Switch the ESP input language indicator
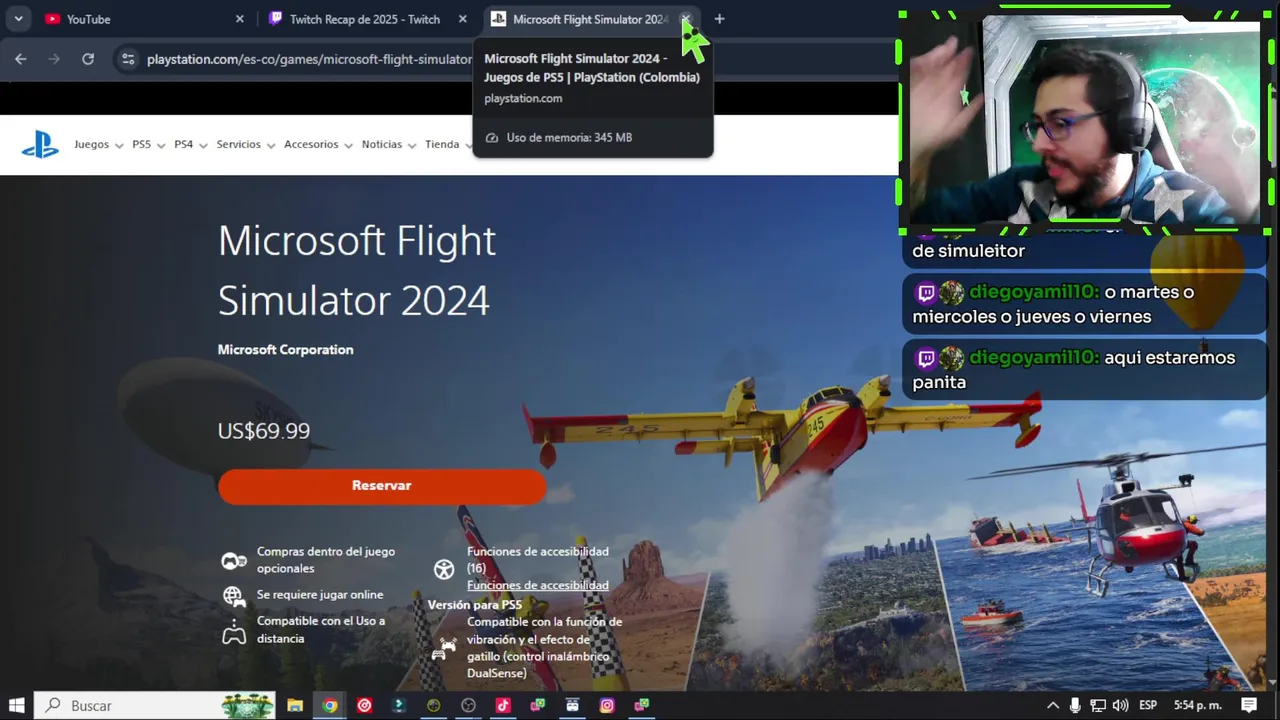 pyautogui.click(x=1148, y=705)
